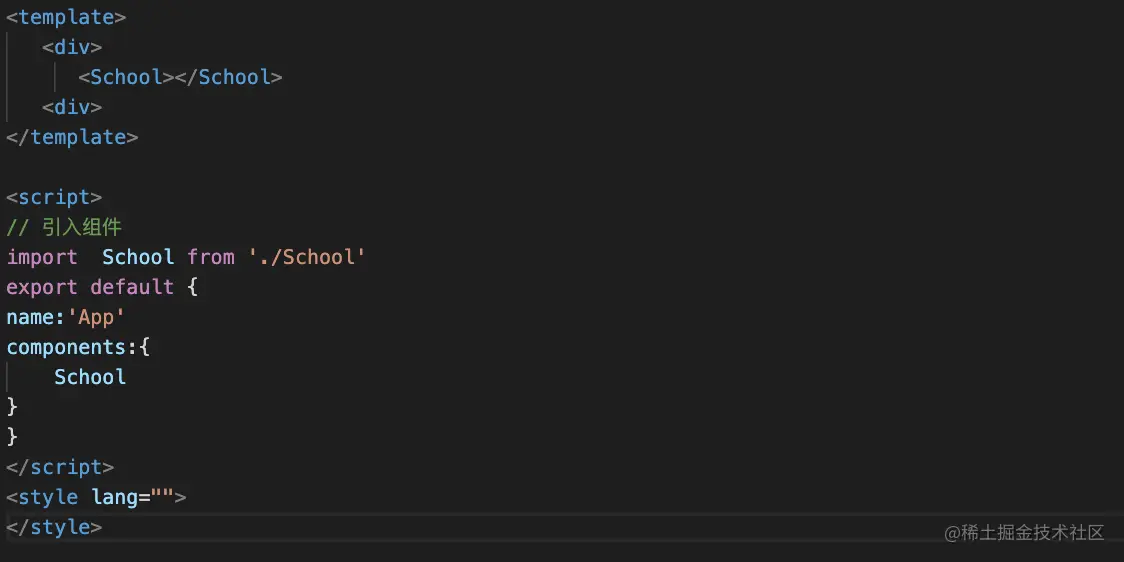Click the closing style tag
Image resolution: width=1124 pixels, height=562 pixels.
54,527
